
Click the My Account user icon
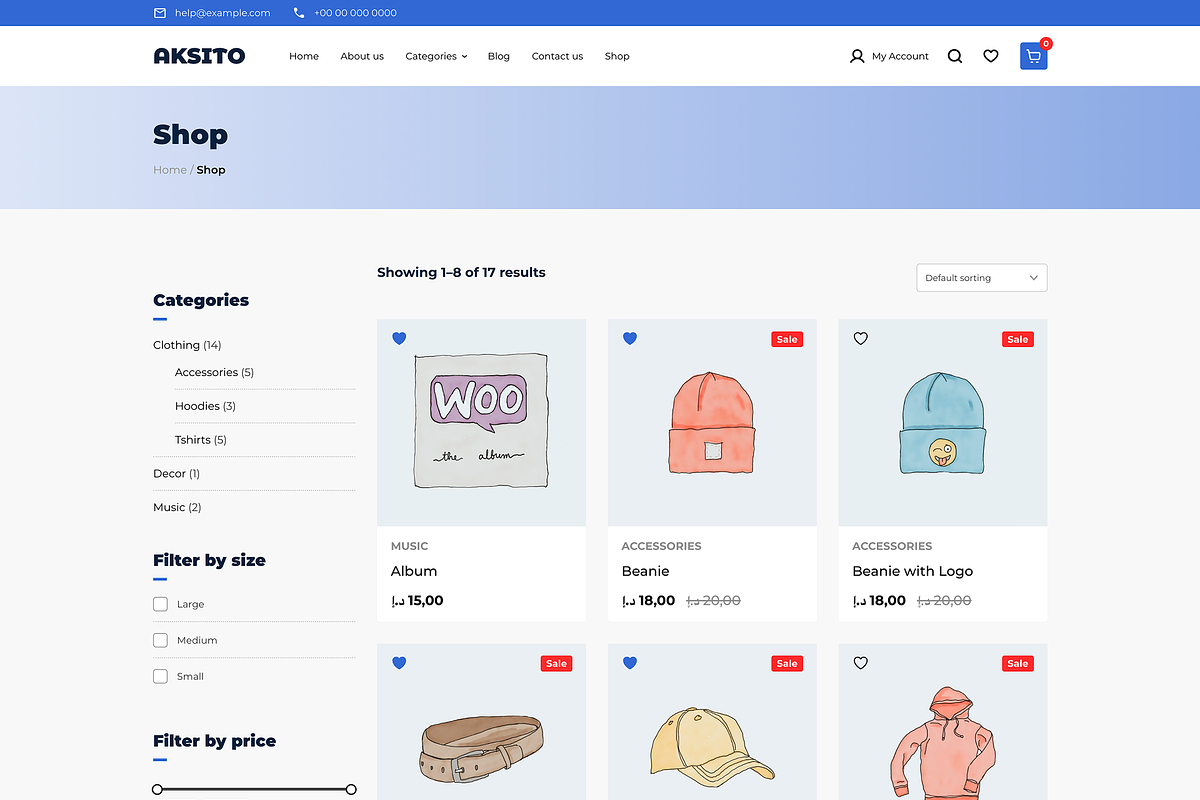pyautogui.click(x=857, y=56)
